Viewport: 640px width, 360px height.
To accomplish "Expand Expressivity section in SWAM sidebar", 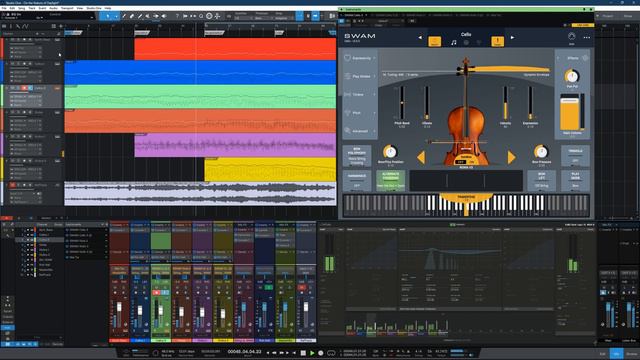I will (360, 58).
